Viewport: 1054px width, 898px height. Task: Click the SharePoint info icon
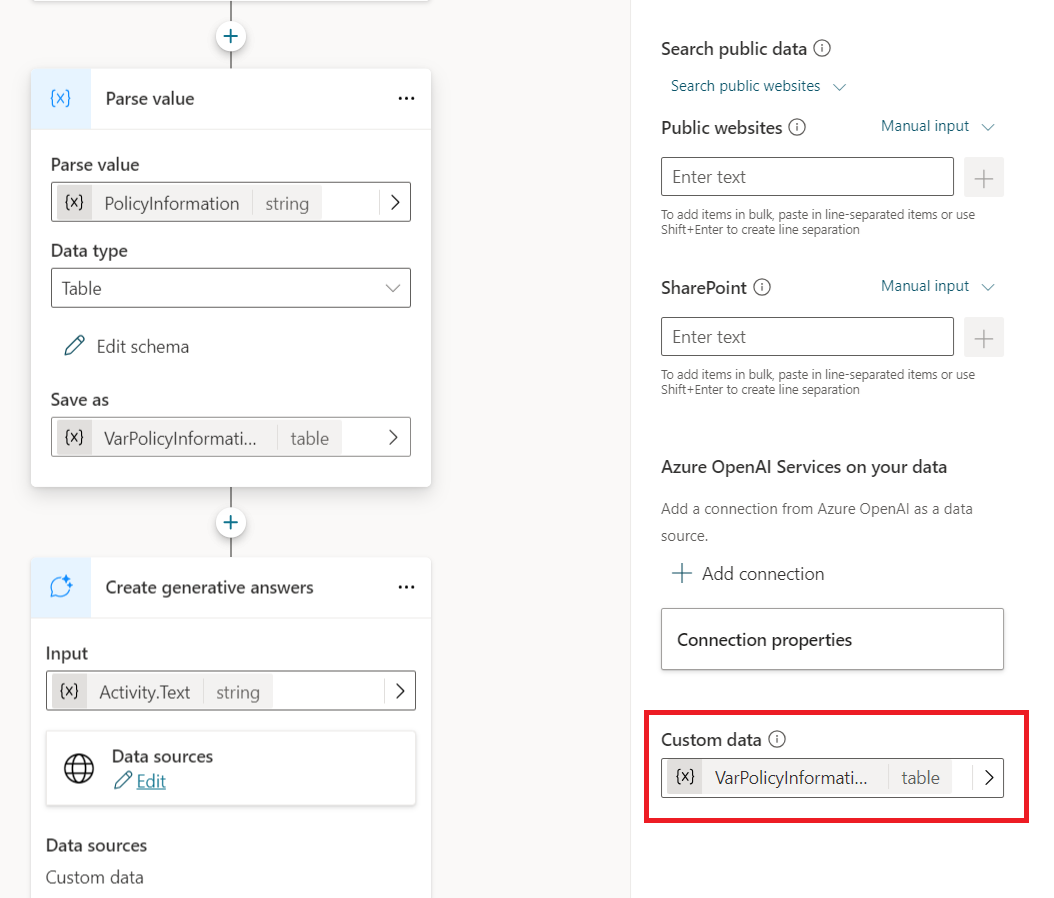click(762, 288)
